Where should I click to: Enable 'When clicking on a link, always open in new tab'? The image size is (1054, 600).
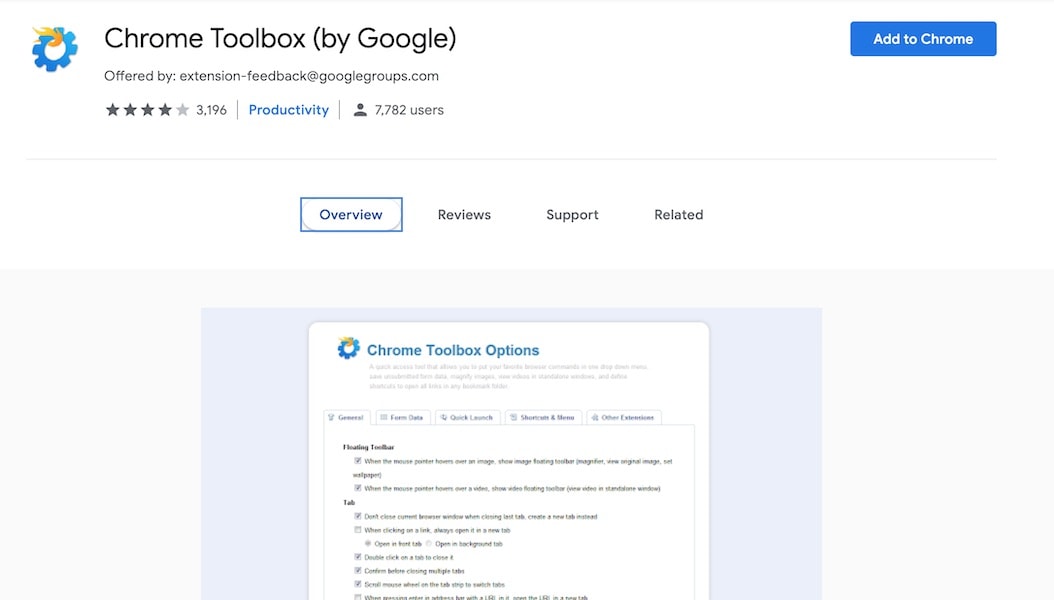pos(358,530)
